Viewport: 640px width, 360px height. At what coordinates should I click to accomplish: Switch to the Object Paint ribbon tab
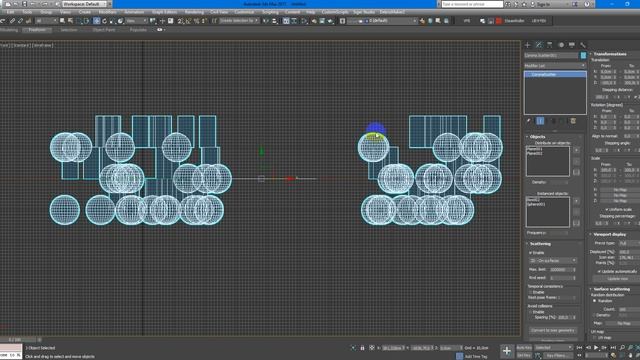click(104, 30)
